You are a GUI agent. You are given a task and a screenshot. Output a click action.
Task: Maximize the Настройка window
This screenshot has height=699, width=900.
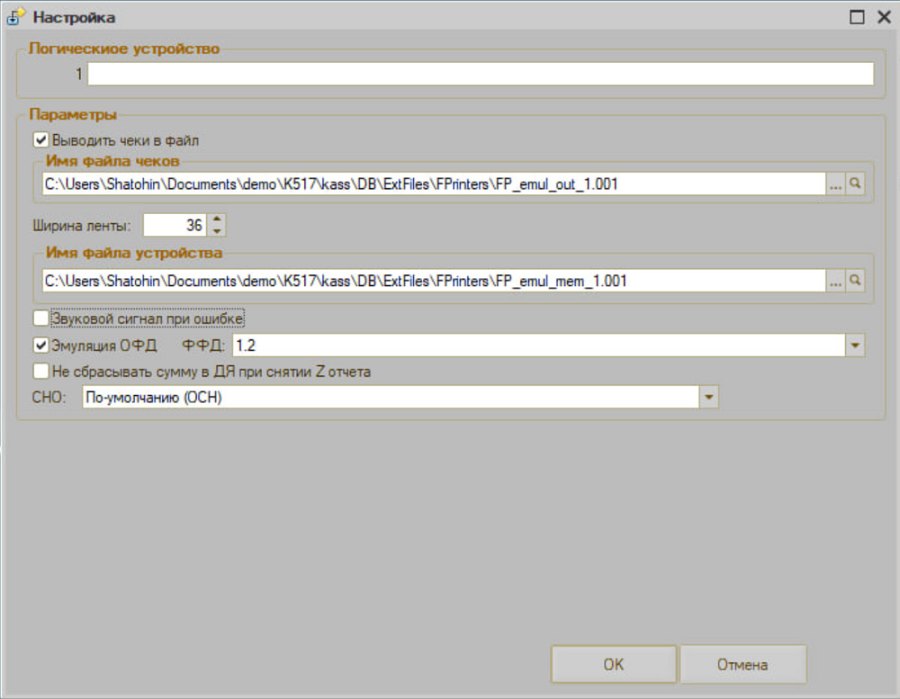(857, 17)
